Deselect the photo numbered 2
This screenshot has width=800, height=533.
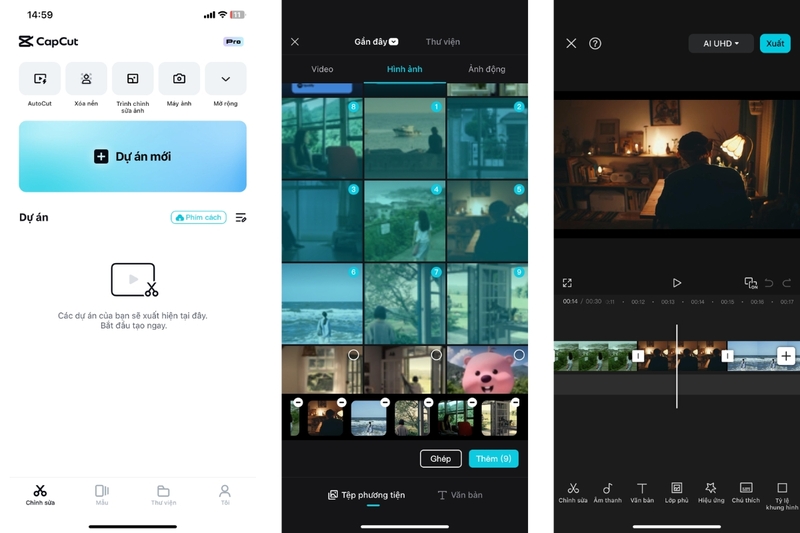click(519, 107)
